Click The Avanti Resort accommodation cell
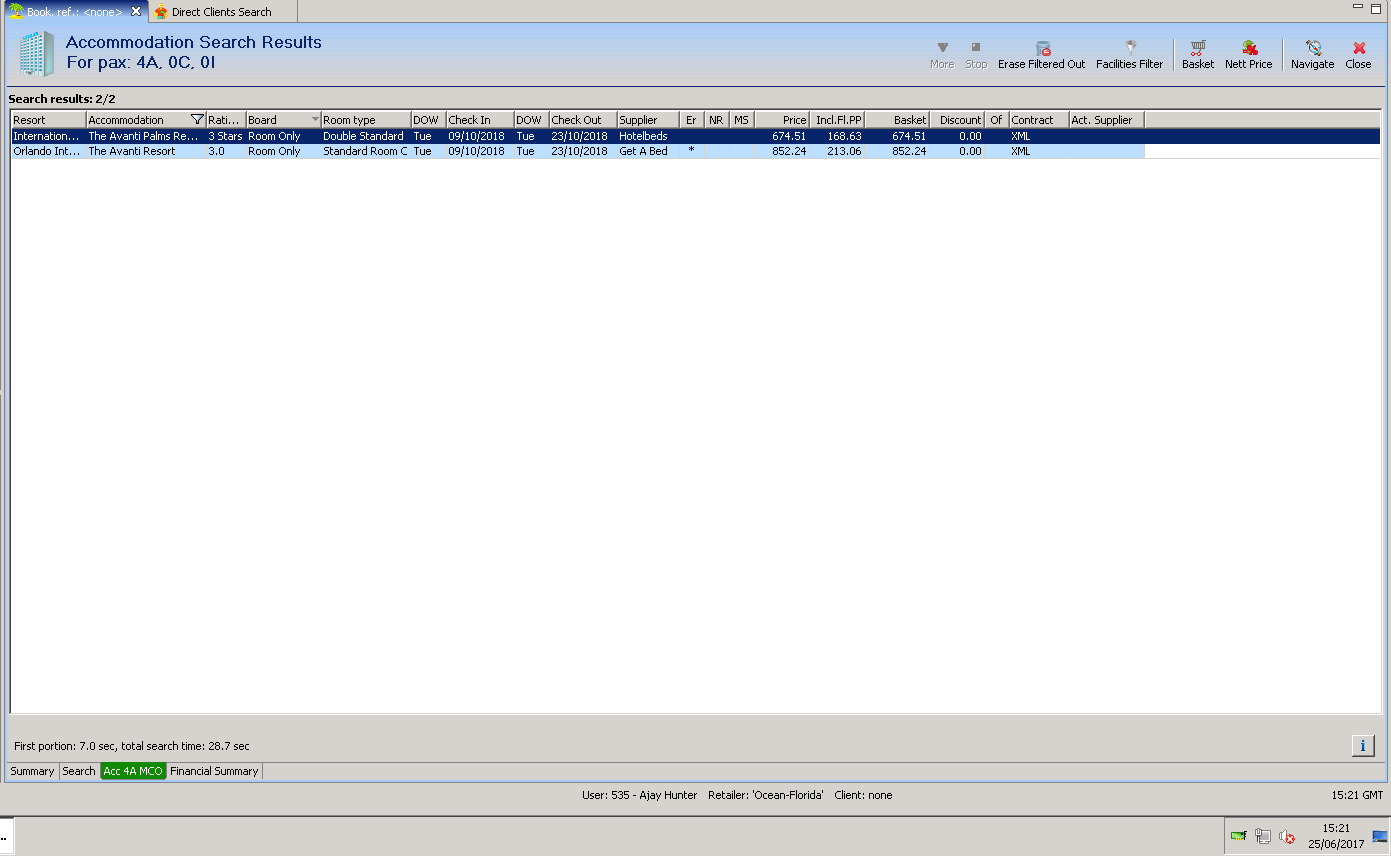The height and width of the screenshot is (856, 1391). tap(146, 152)
